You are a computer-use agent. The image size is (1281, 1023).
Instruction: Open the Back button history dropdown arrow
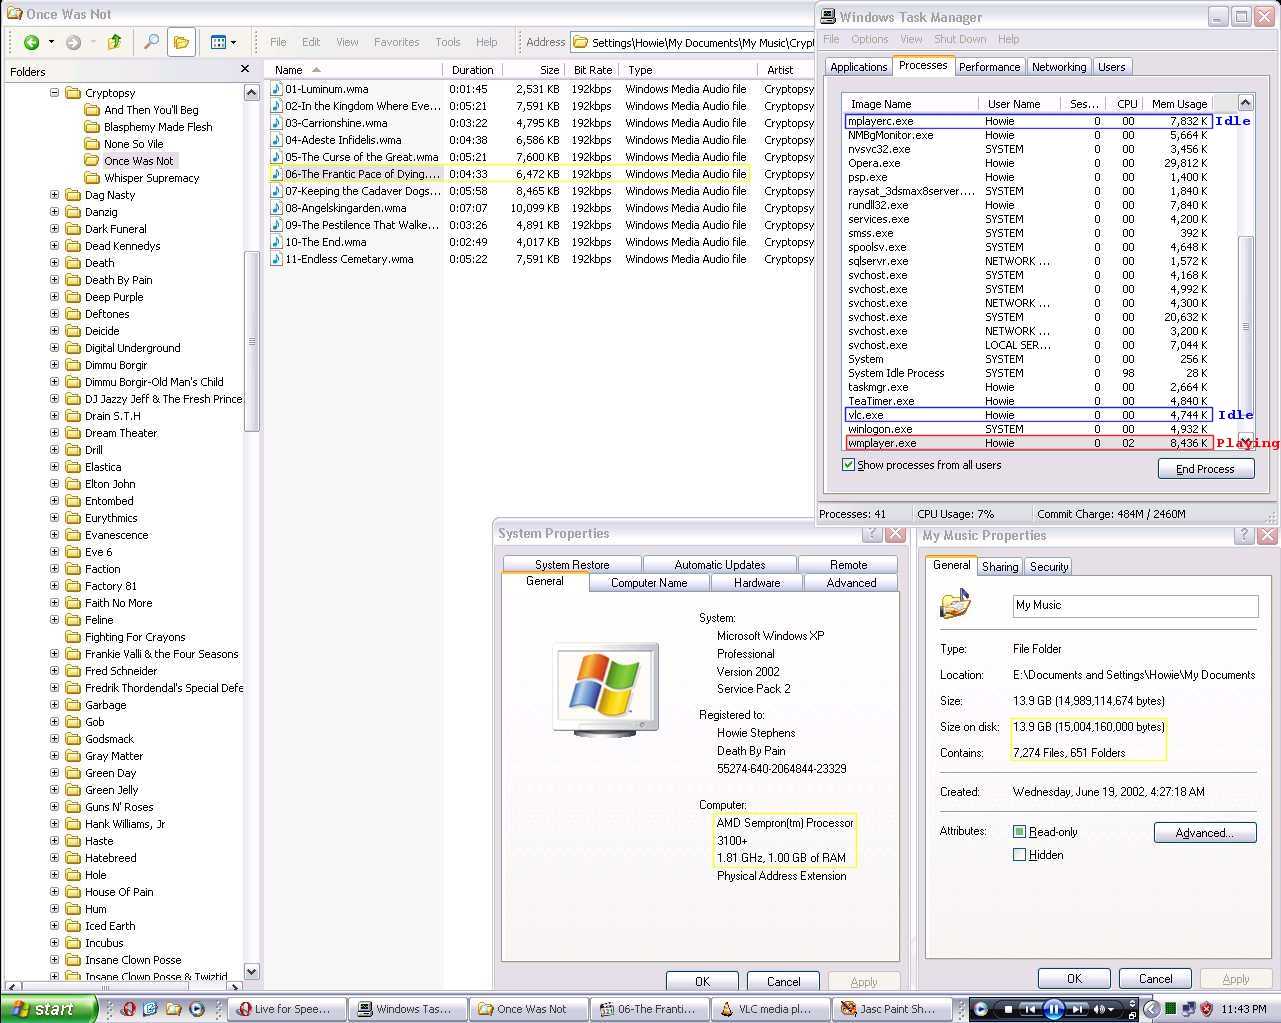tap(51, 42)
